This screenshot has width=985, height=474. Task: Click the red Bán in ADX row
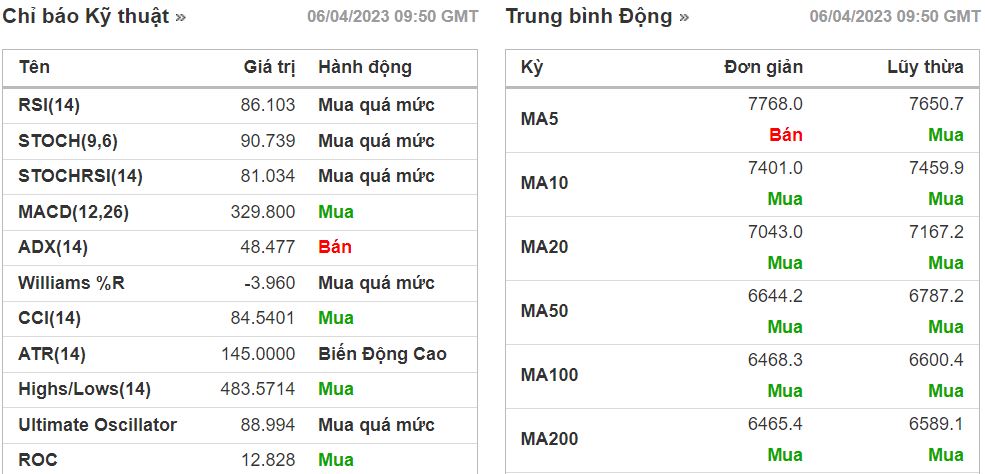pos(335,247)
